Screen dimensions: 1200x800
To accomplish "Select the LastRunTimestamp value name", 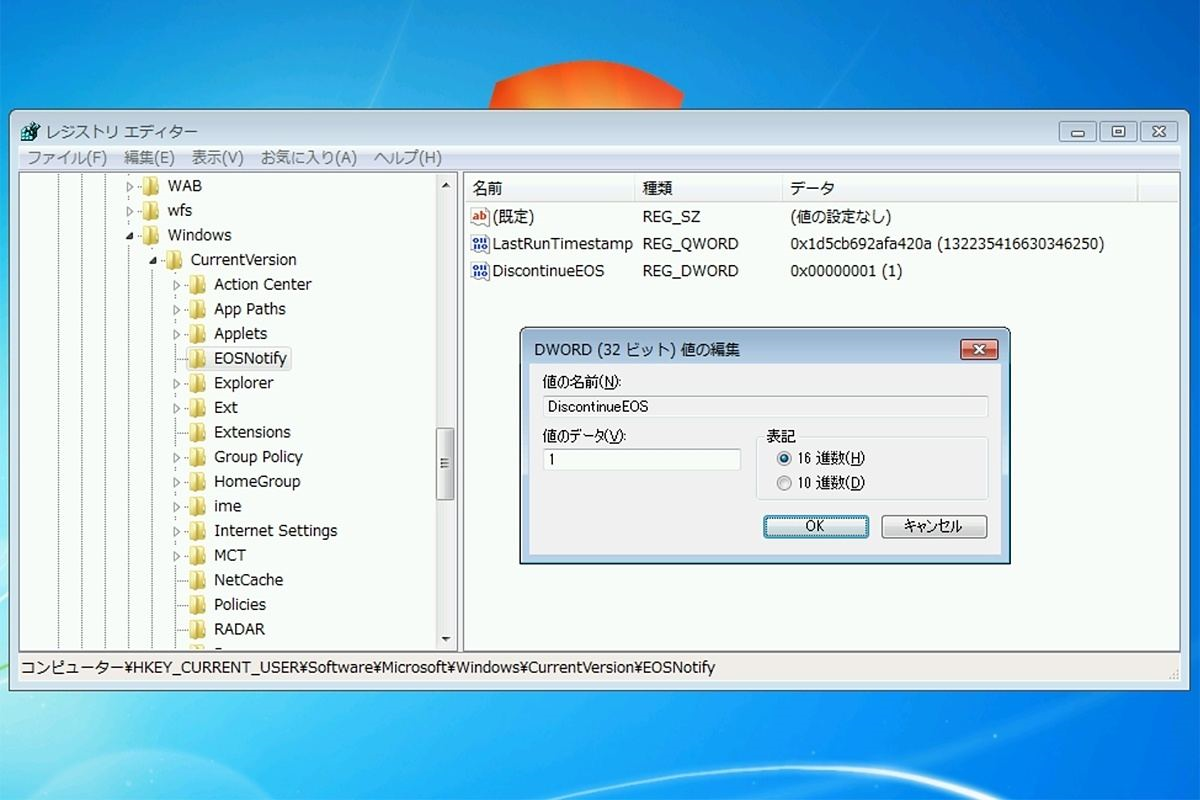I will coord(563,243).
